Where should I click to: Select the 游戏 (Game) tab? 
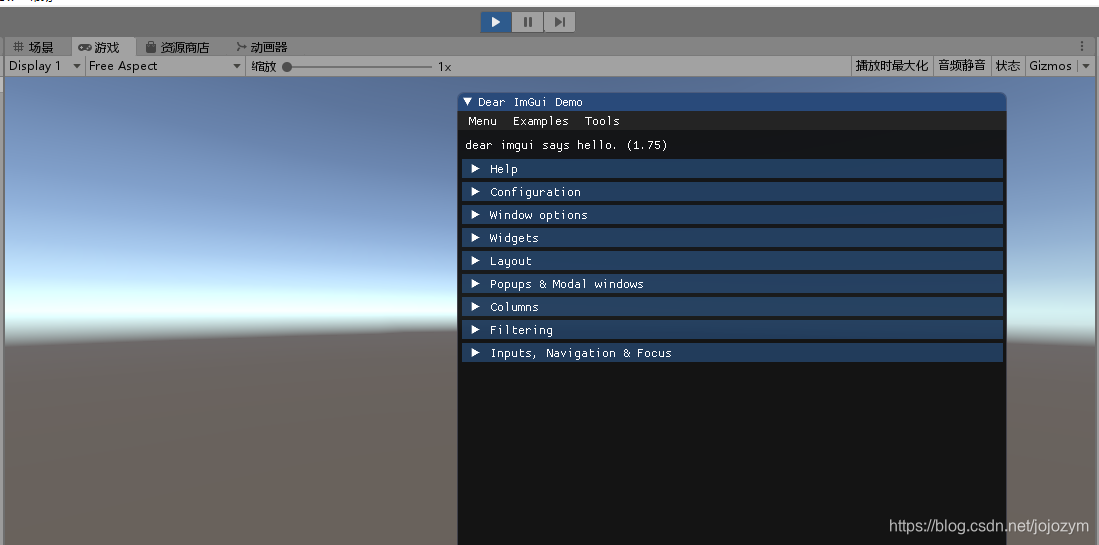point(99,47)
